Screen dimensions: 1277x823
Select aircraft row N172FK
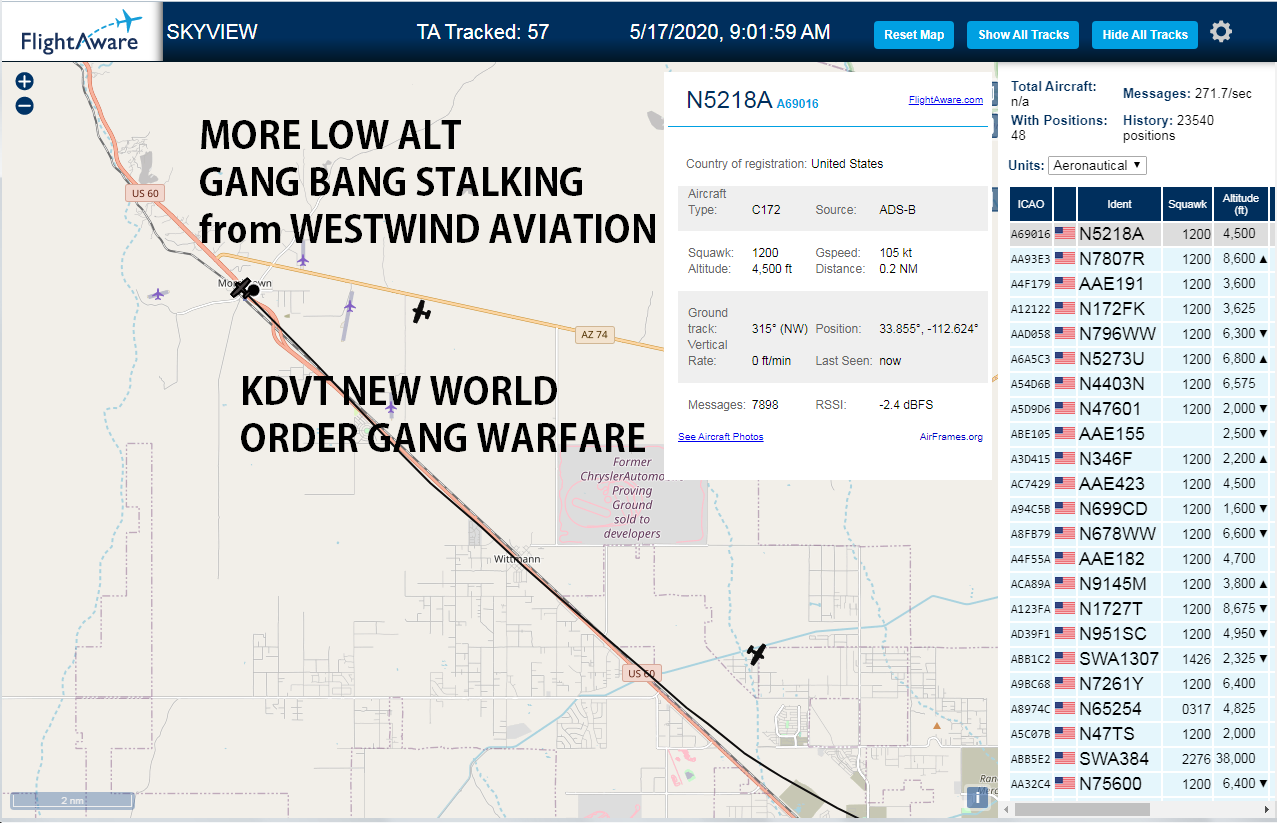click(x=1139, y=309)
